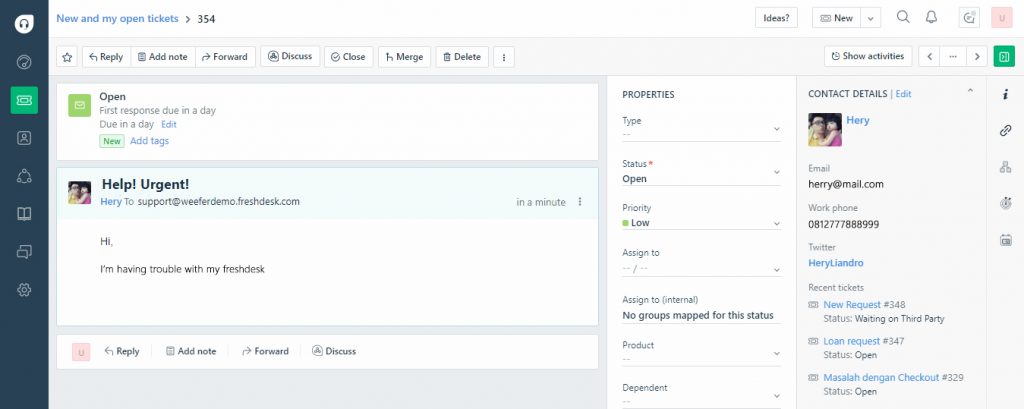Image resolution: width=1024 pixels, height=409 pixels.
Task: Open the Dashboard gauge icon in sidebar
Action: point(24,62)
